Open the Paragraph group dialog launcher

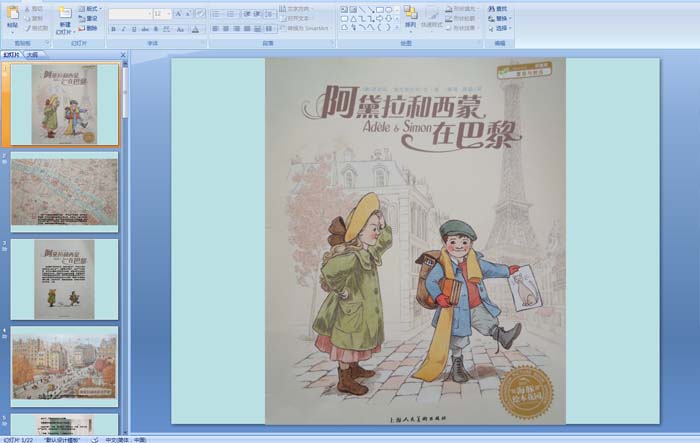[332, 43]
